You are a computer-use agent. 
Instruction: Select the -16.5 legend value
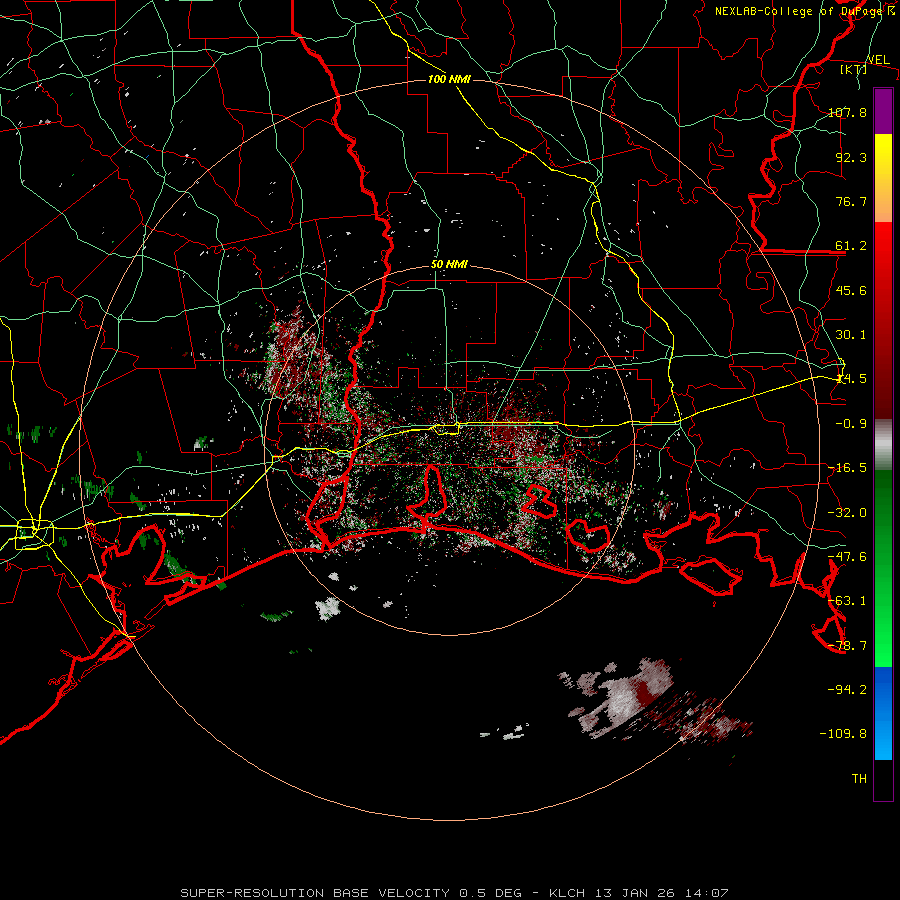(848, 467)
